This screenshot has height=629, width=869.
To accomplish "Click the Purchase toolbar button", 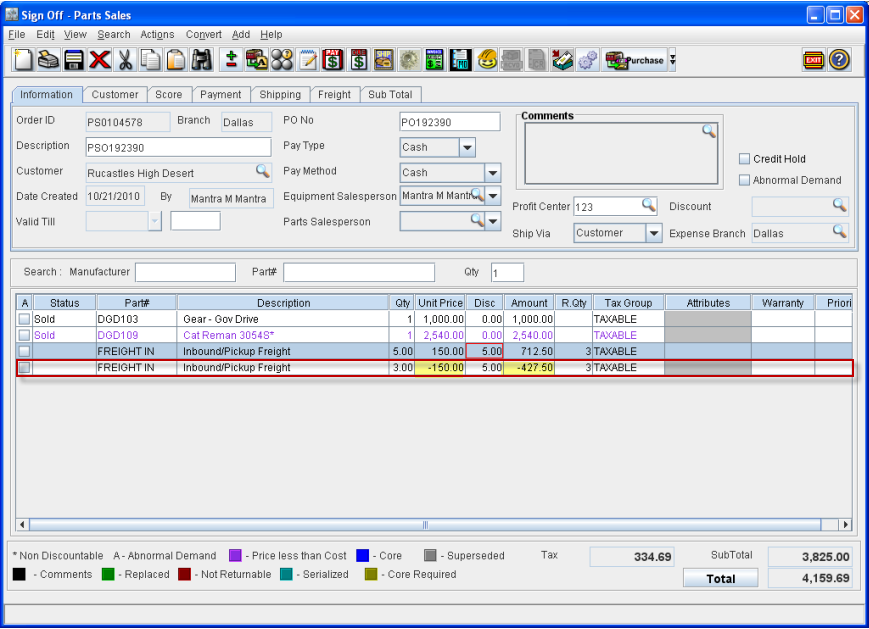I will tap(635, 60).
